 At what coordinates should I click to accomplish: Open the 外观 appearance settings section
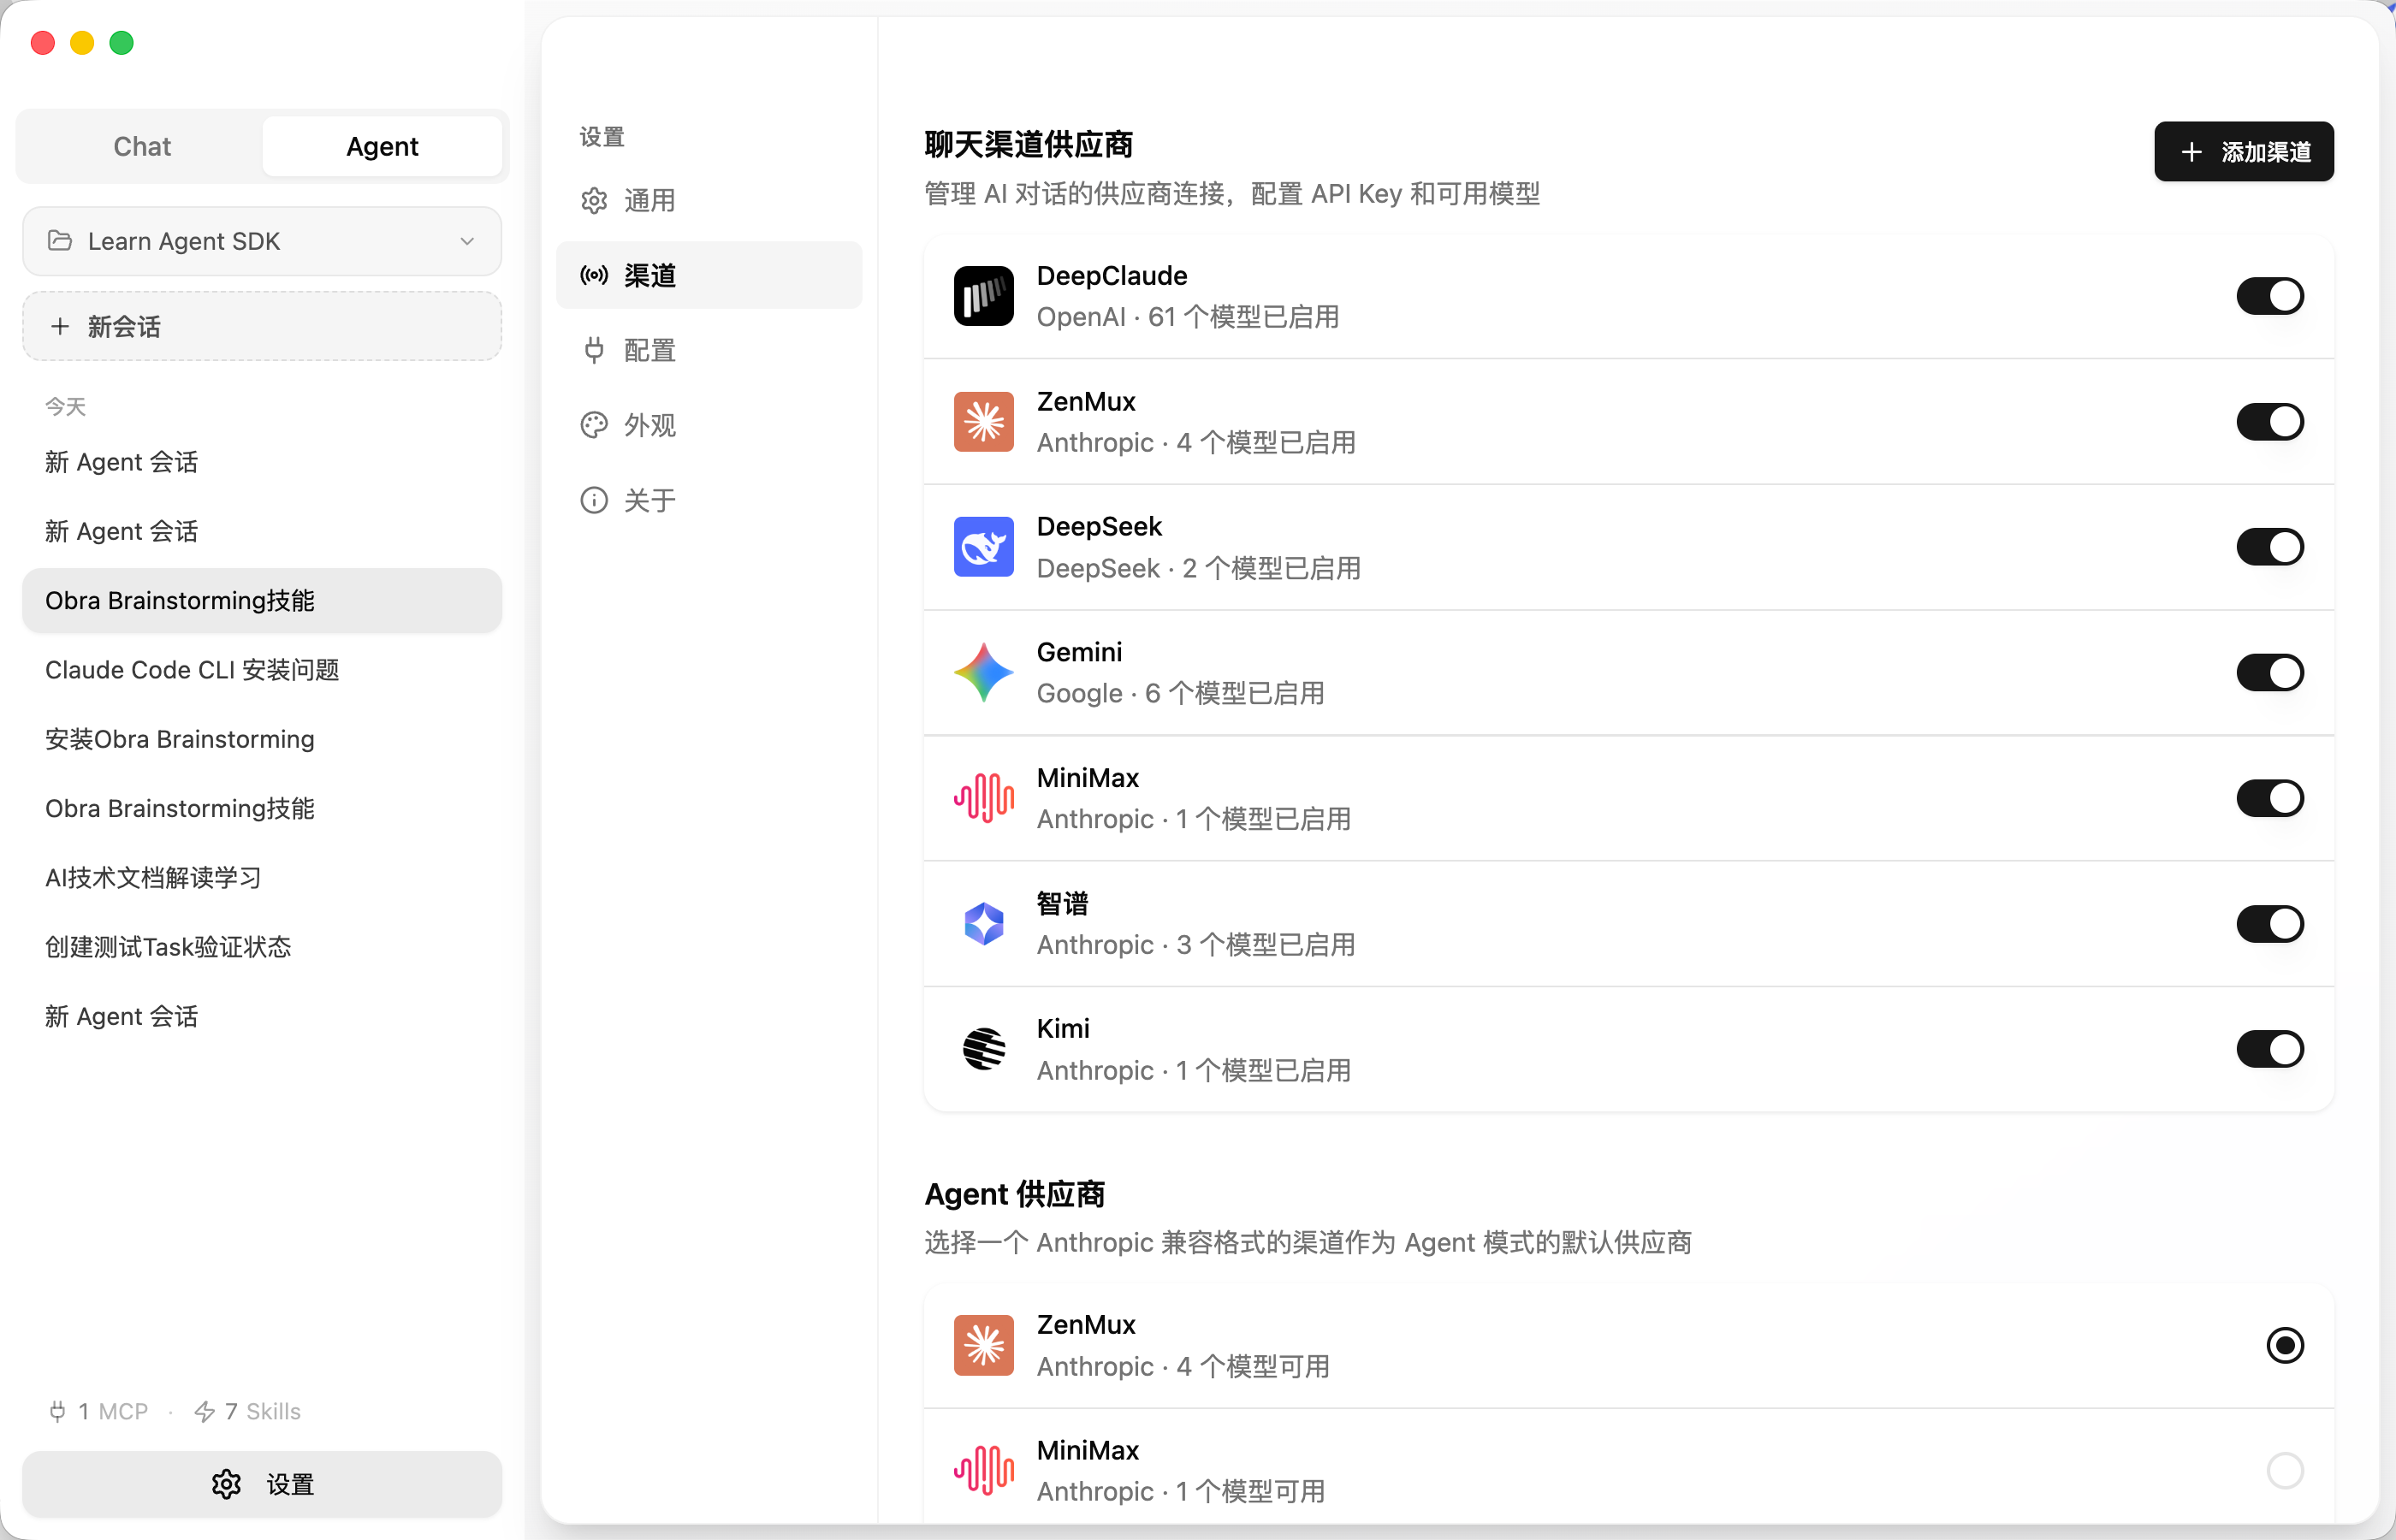649,425
